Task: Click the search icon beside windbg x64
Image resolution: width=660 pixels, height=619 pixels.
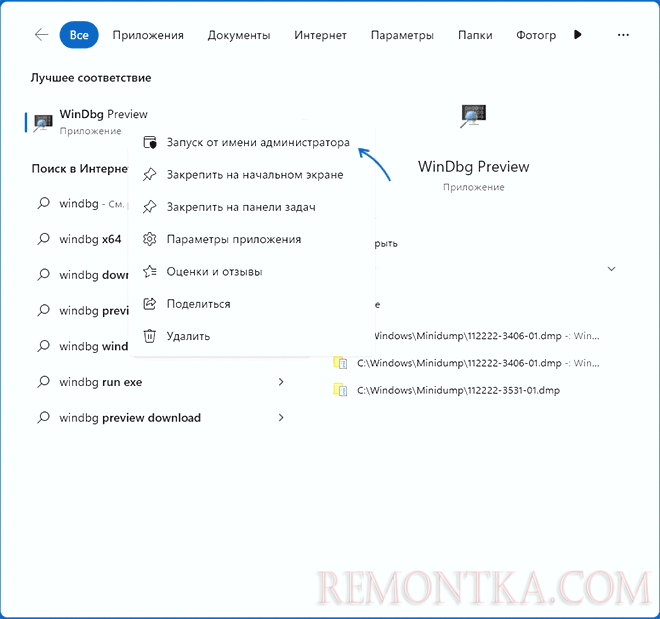Action: tap(44, 239)
